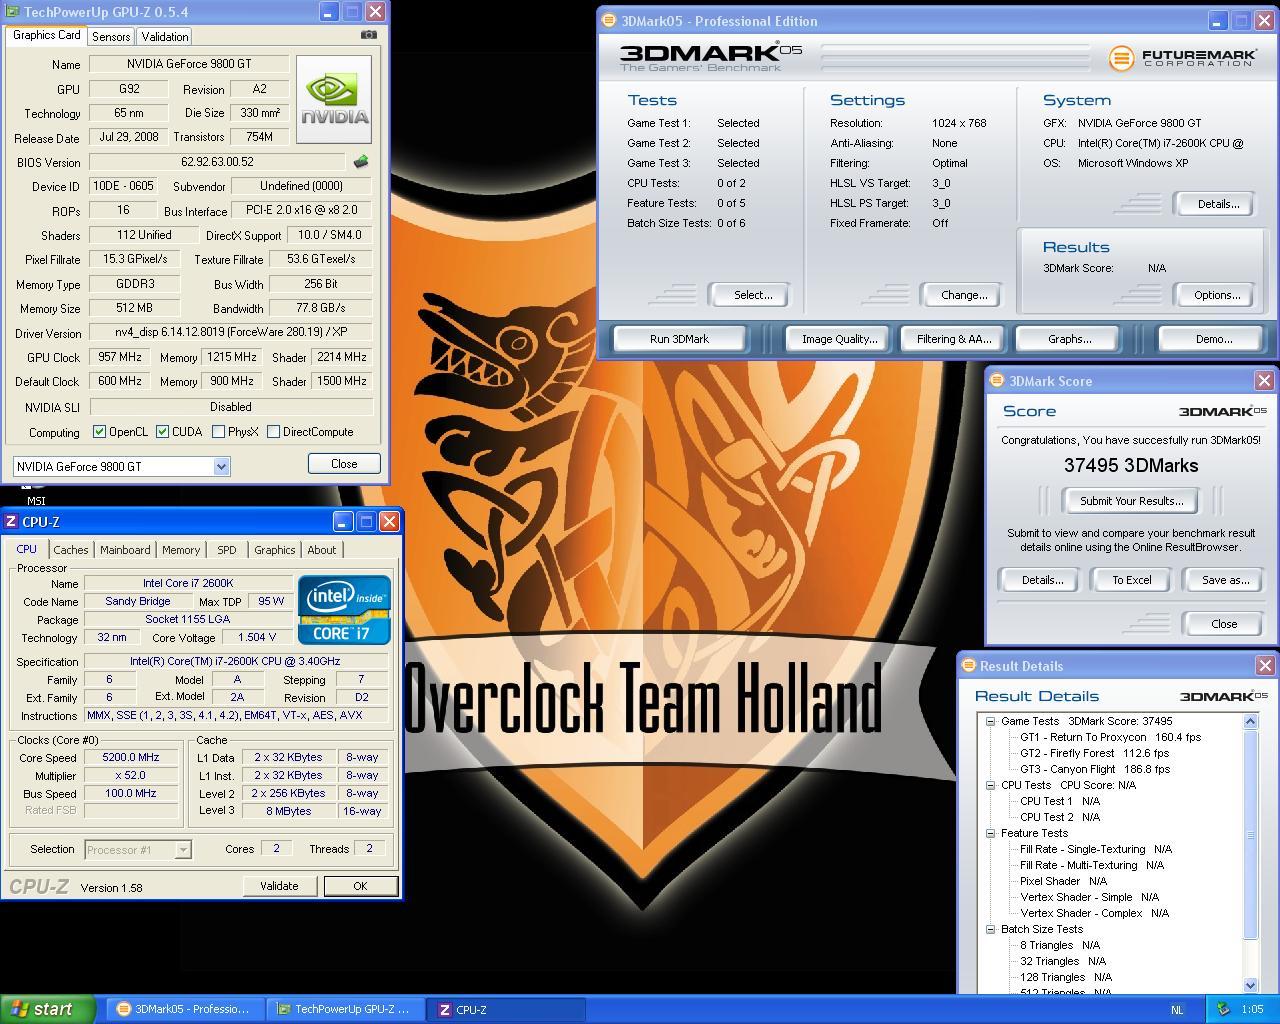Viewport: 1280px width, 1024px height.
Task: Select Fill Rate - Single-Texturing row
Action: click(x=1095, y=849)
